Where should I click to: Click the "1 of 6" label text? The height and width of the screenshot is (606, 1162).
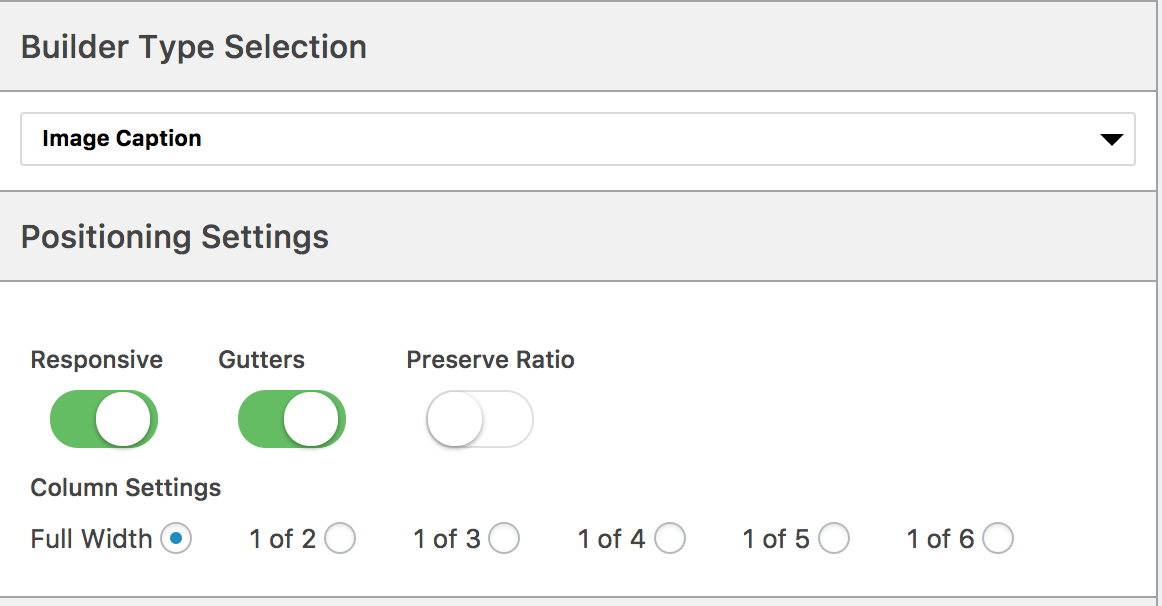(x=940, y=539)
